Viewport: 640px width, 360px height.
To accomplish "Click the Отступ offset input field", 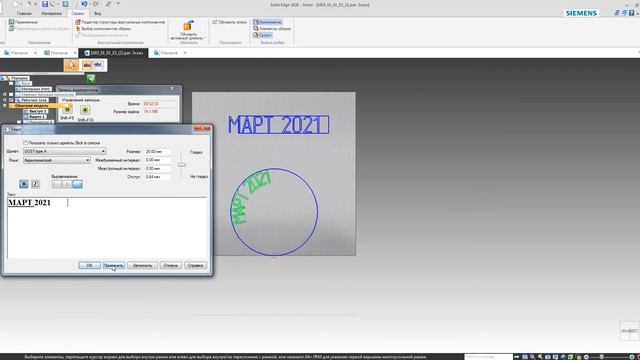I will pyautogui.click(x=158, y=177).
